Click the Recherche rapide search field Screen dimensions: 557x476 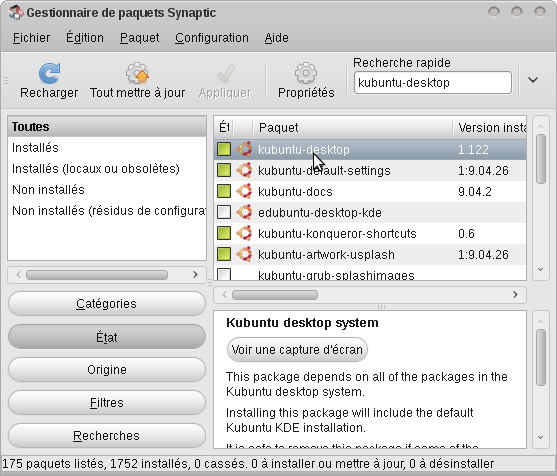point(433,83)
